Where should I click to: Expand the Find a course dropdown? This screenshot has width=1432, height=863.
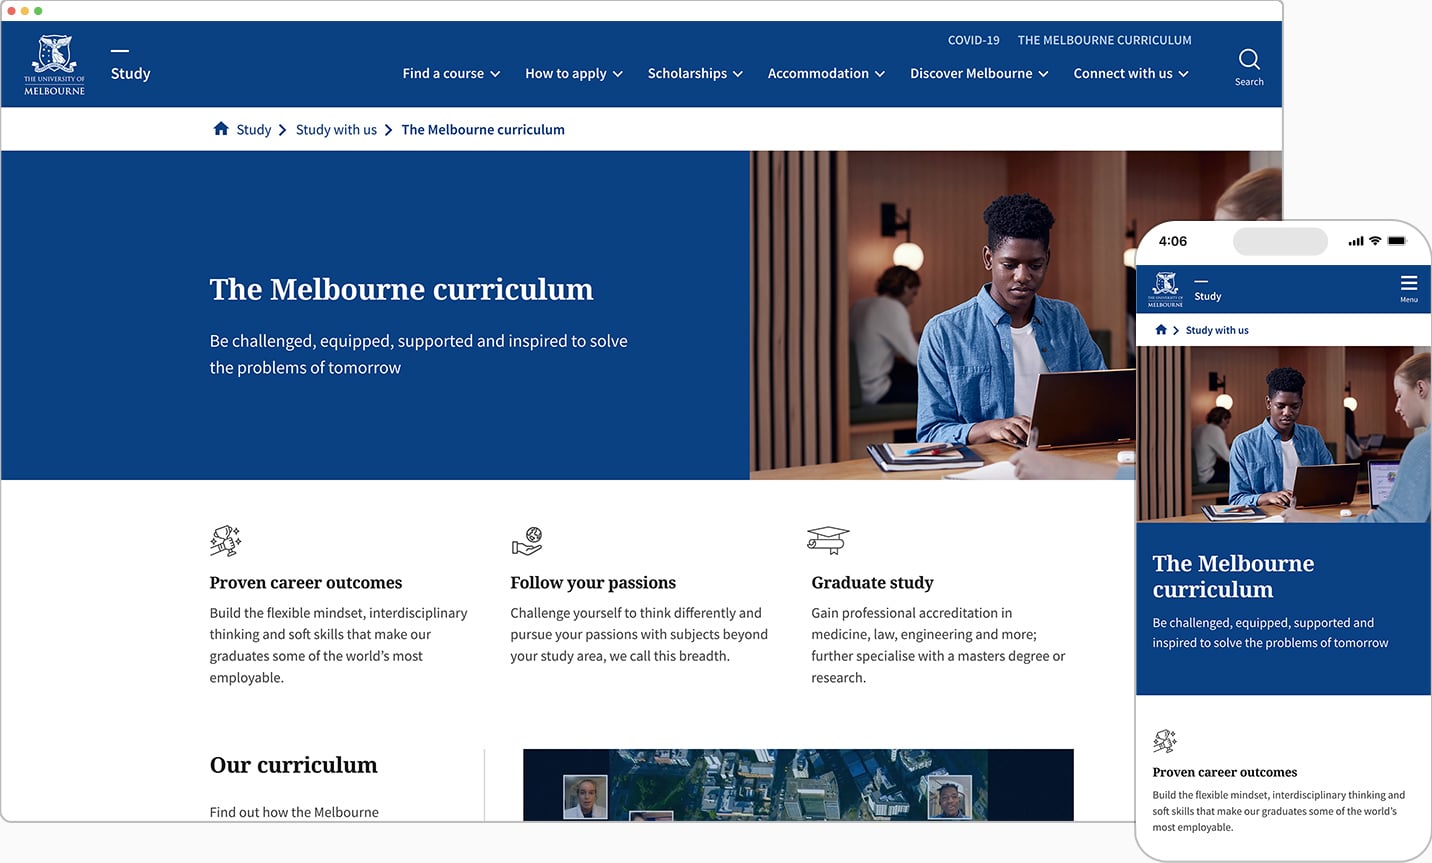pyautogui.click(x=451, y=74)
